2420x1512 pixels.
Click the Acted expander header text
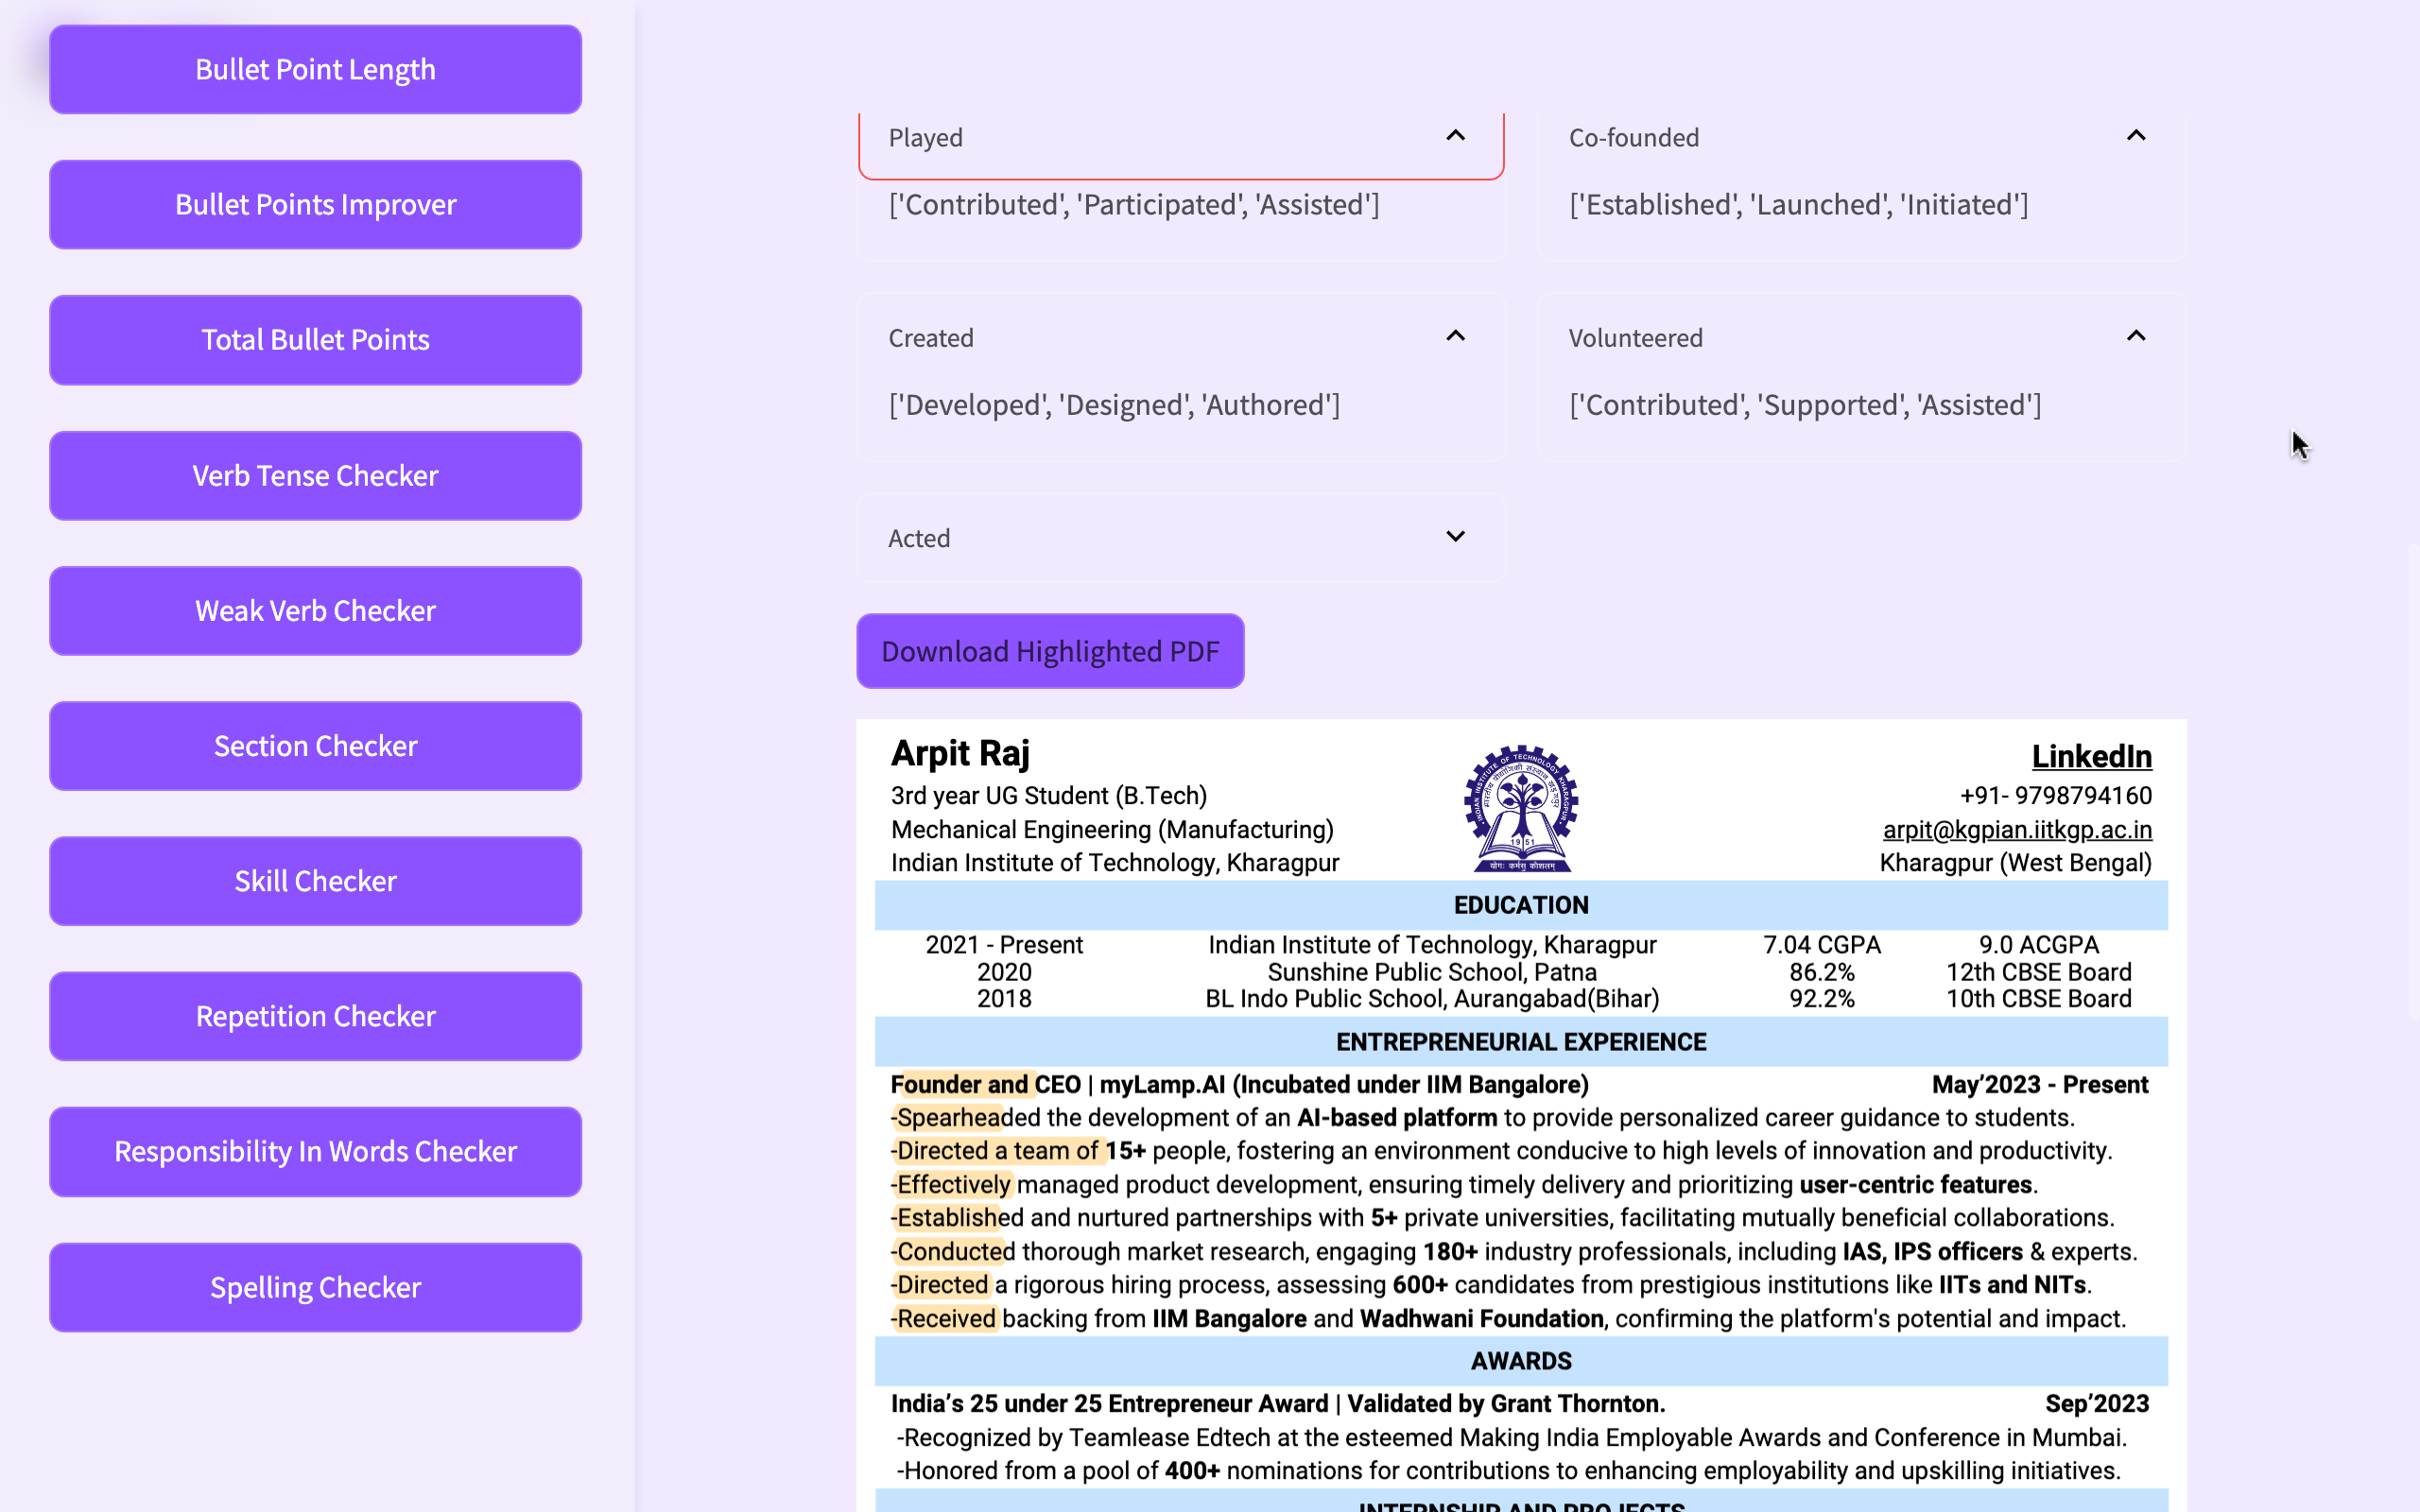pos(919,538)
